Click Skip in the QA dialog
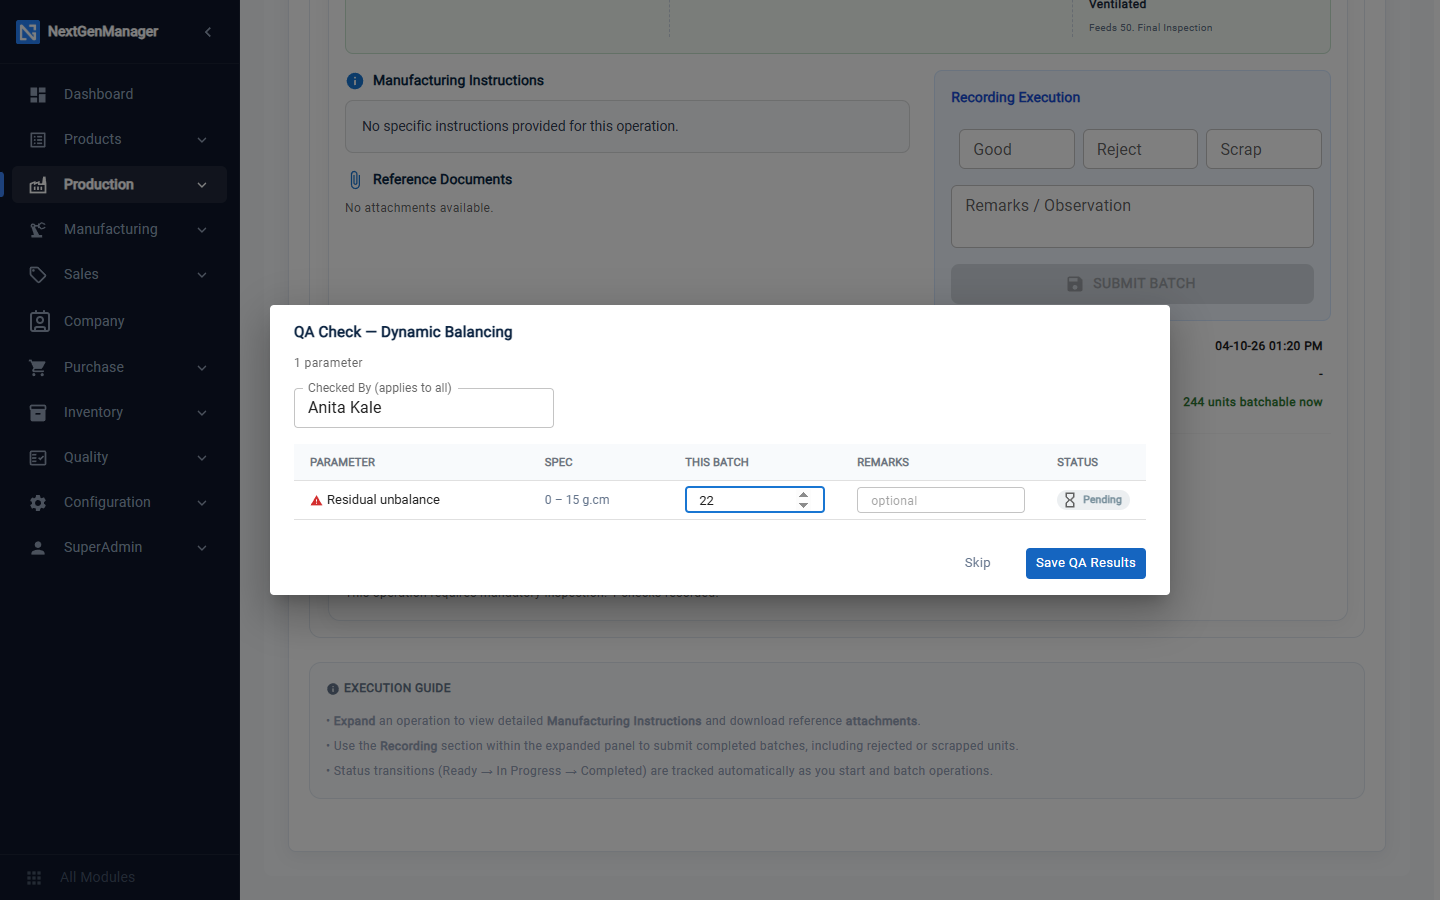Viewport: 1440px width, 900px height. [978, 563]
